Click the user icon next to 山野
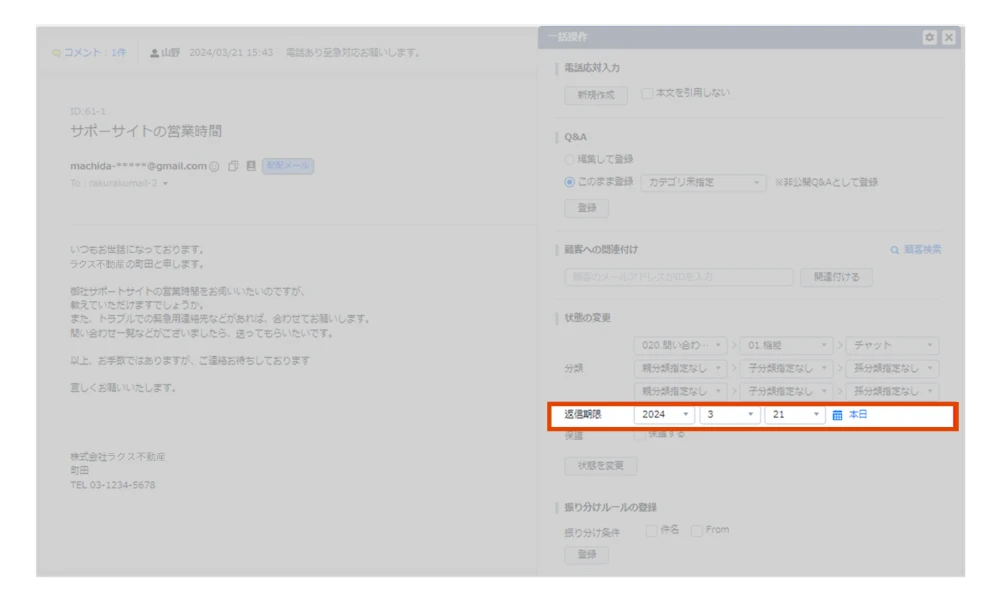This screenshot has height=600, width=1000. tap(154, 53)
